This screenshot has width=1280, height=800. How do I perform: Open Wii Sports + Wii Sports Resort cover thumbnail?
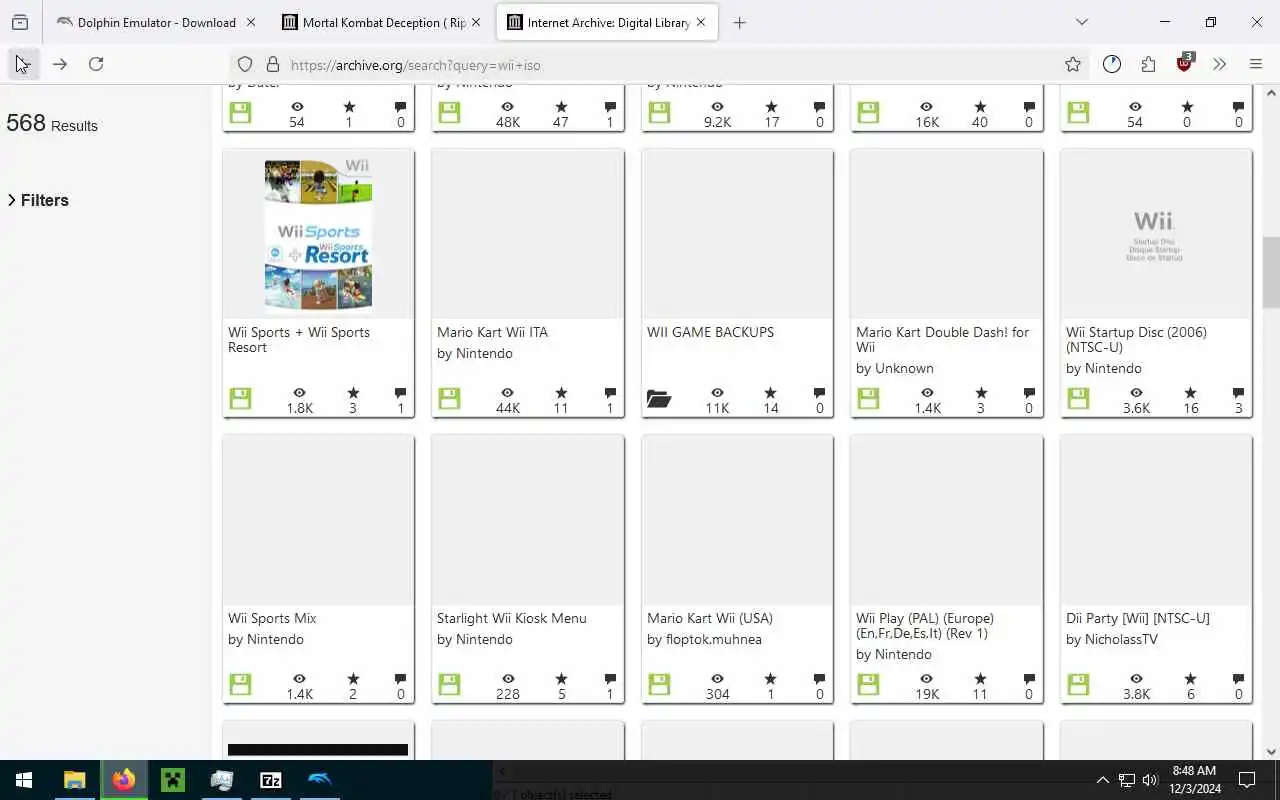[318, 235]
